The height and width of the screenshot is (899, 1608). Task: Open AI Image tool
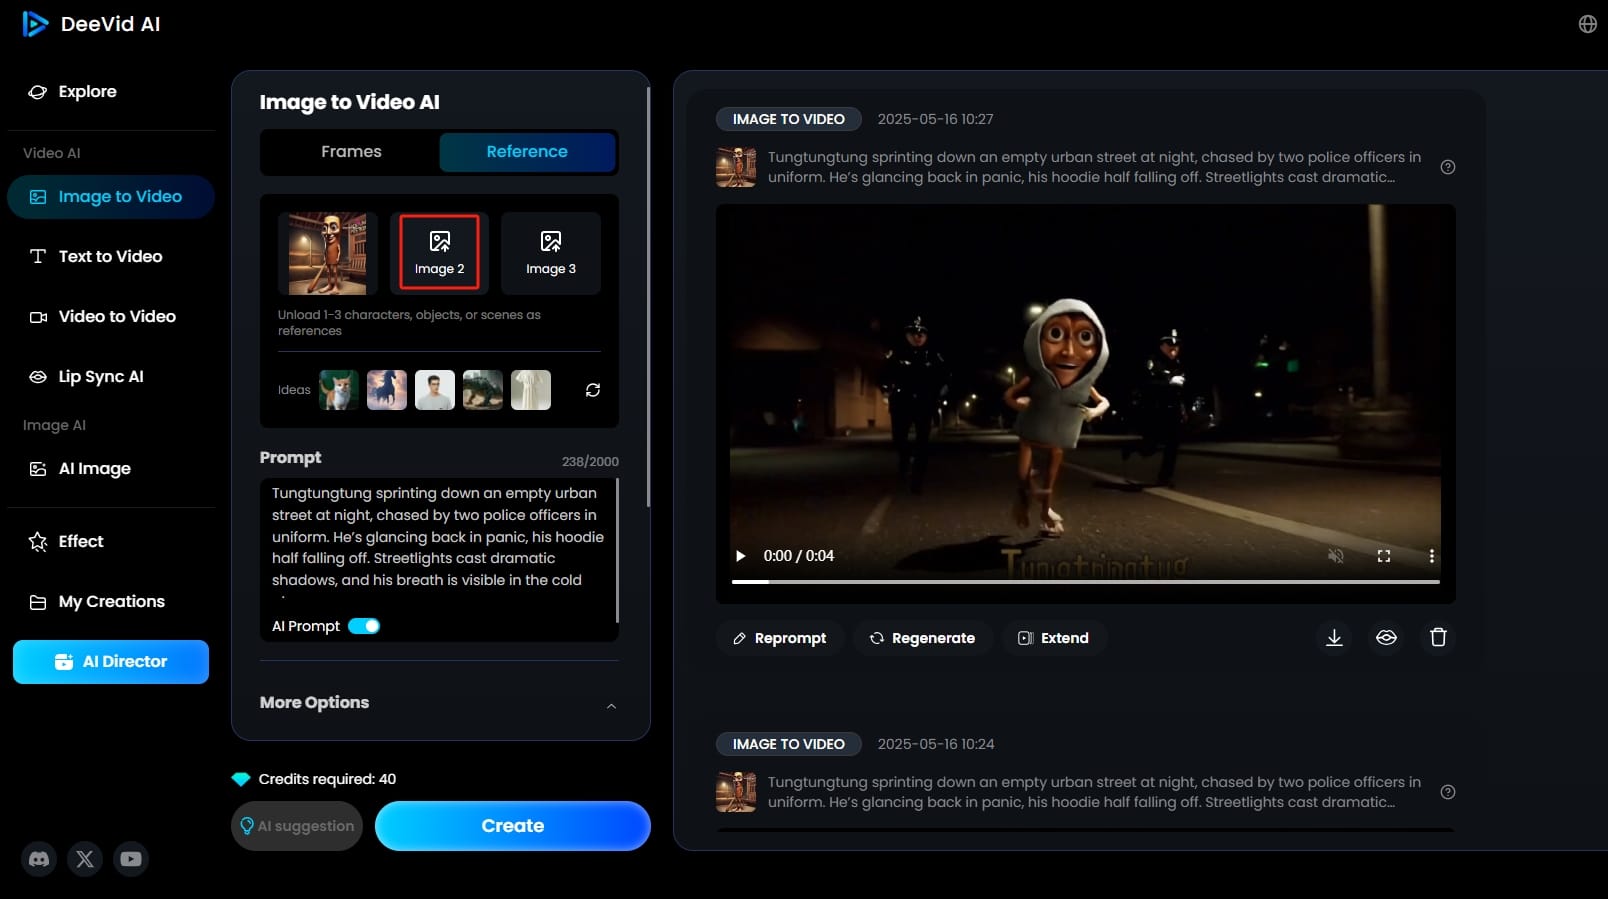[x=80, y=468]
